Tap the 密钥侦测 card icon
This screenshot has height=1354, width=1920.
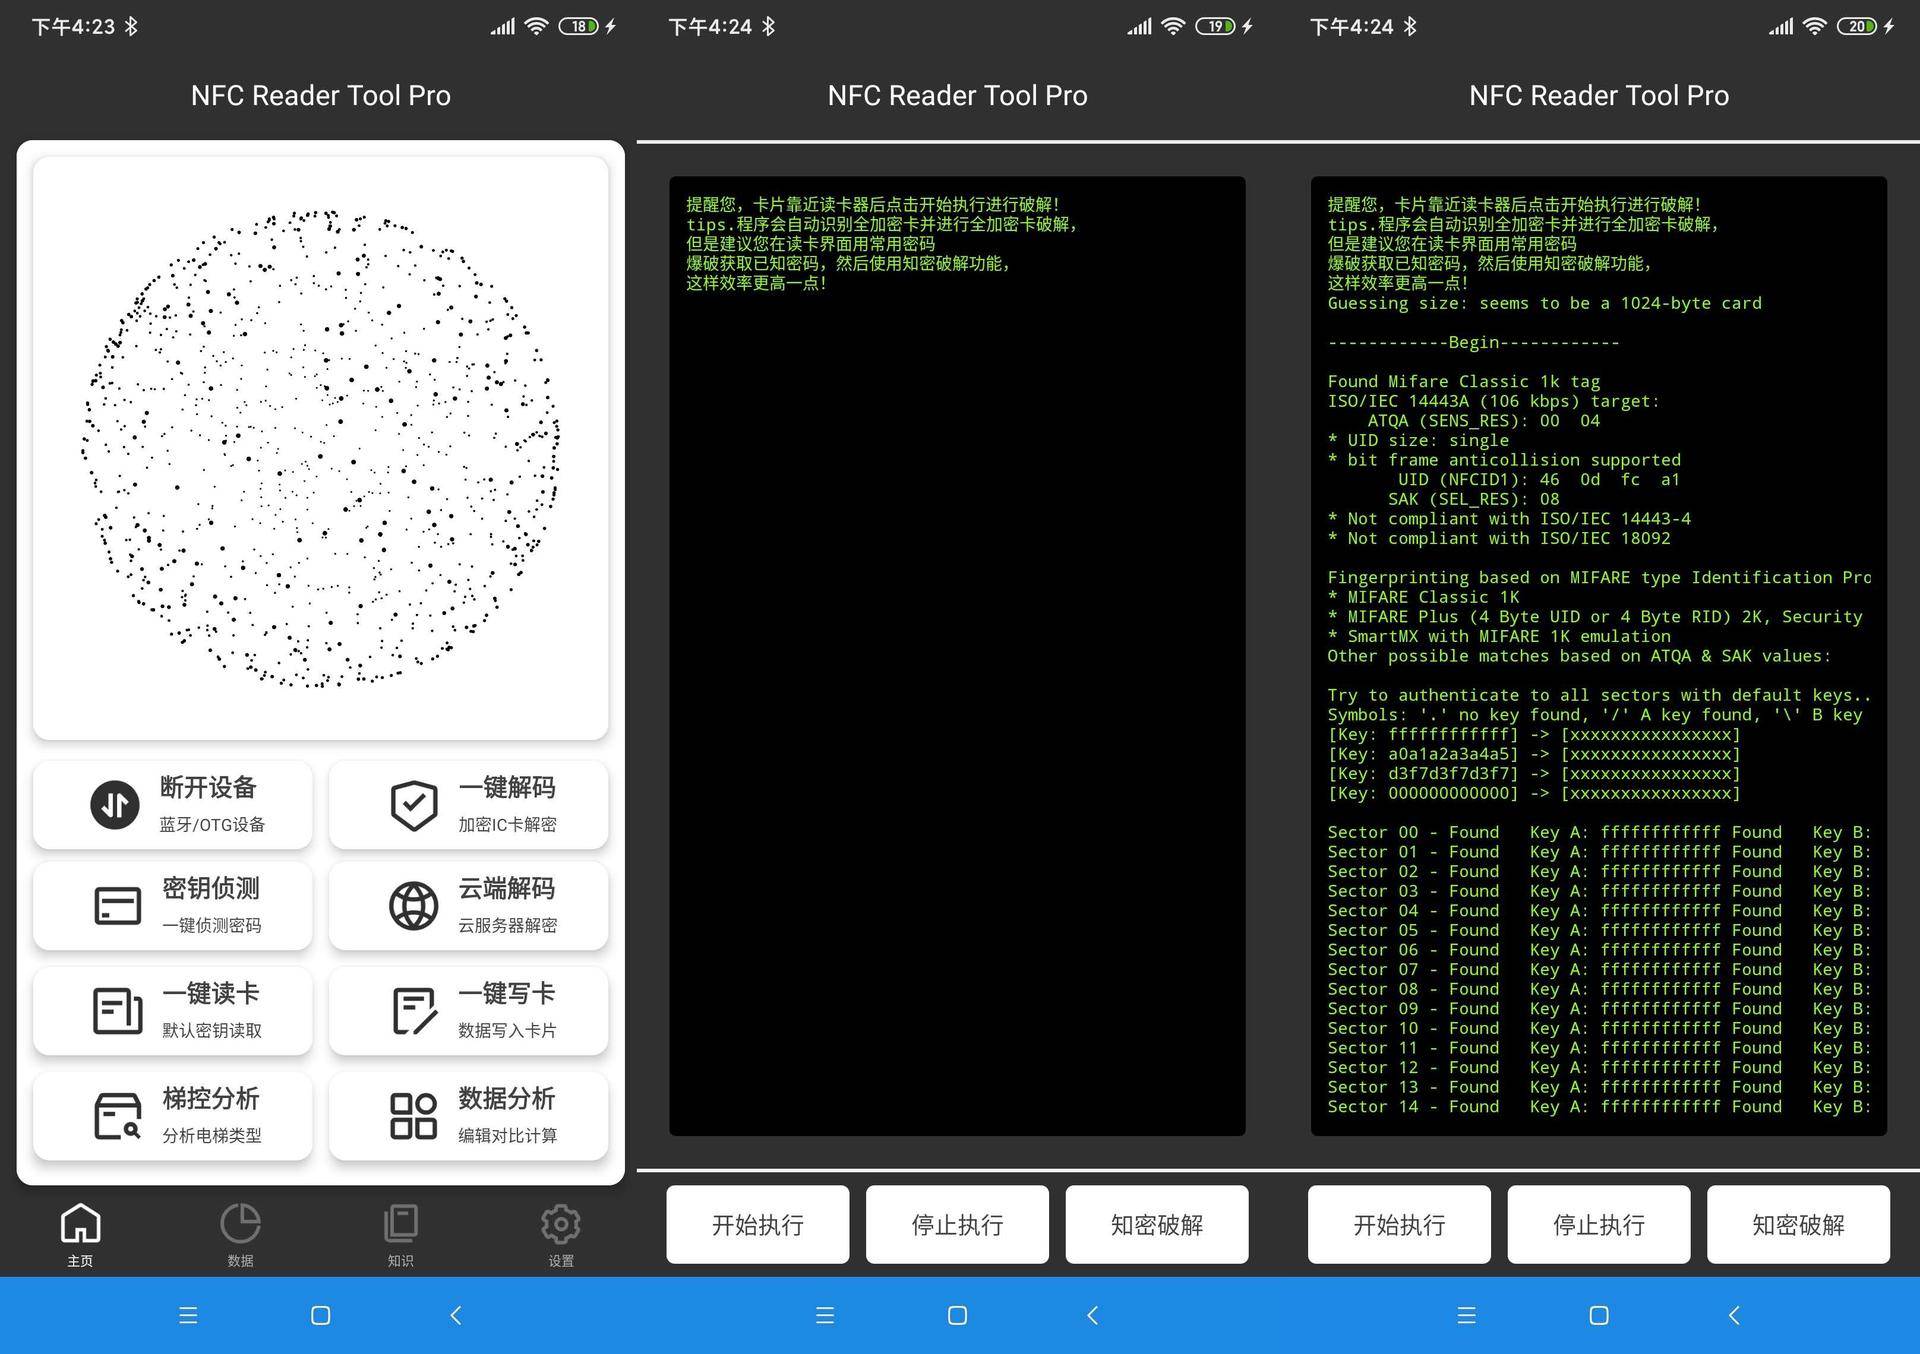(x=117, y=906)
